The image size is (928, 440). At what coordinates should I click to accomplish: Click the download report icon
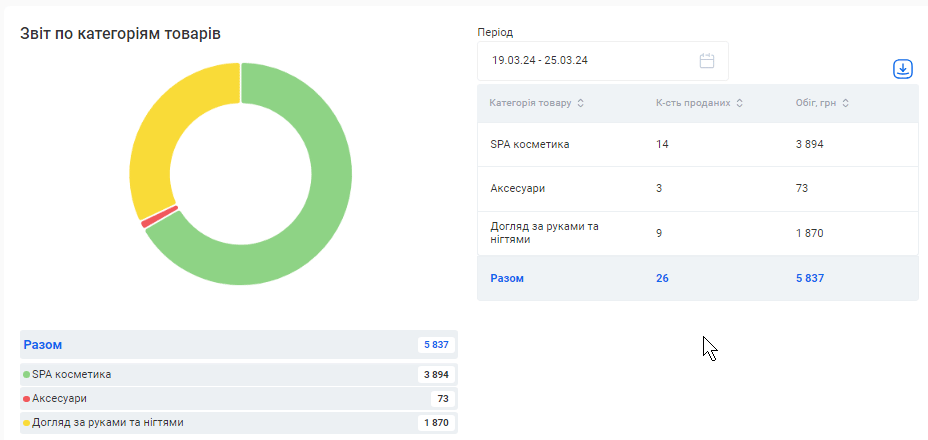pyautogui.click(x=903, y=69)
